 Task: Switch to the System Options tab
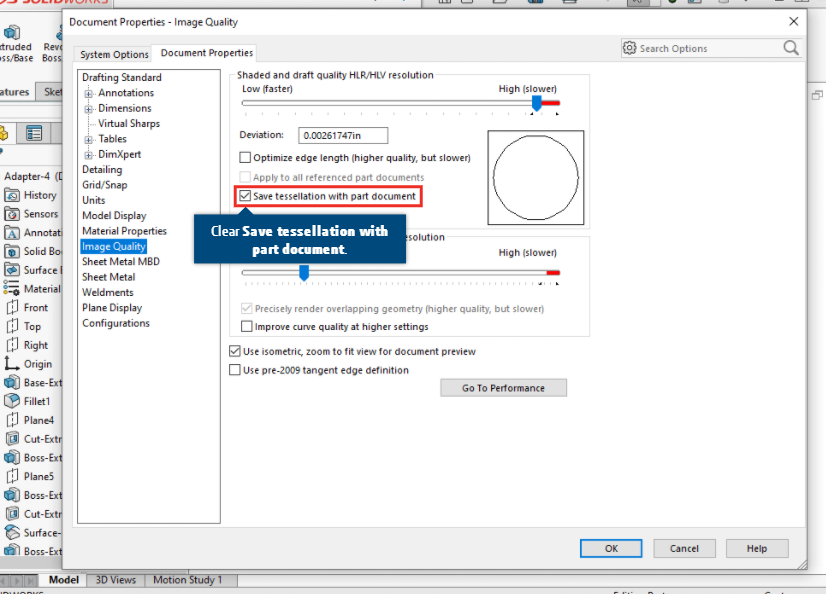[114, 54]
